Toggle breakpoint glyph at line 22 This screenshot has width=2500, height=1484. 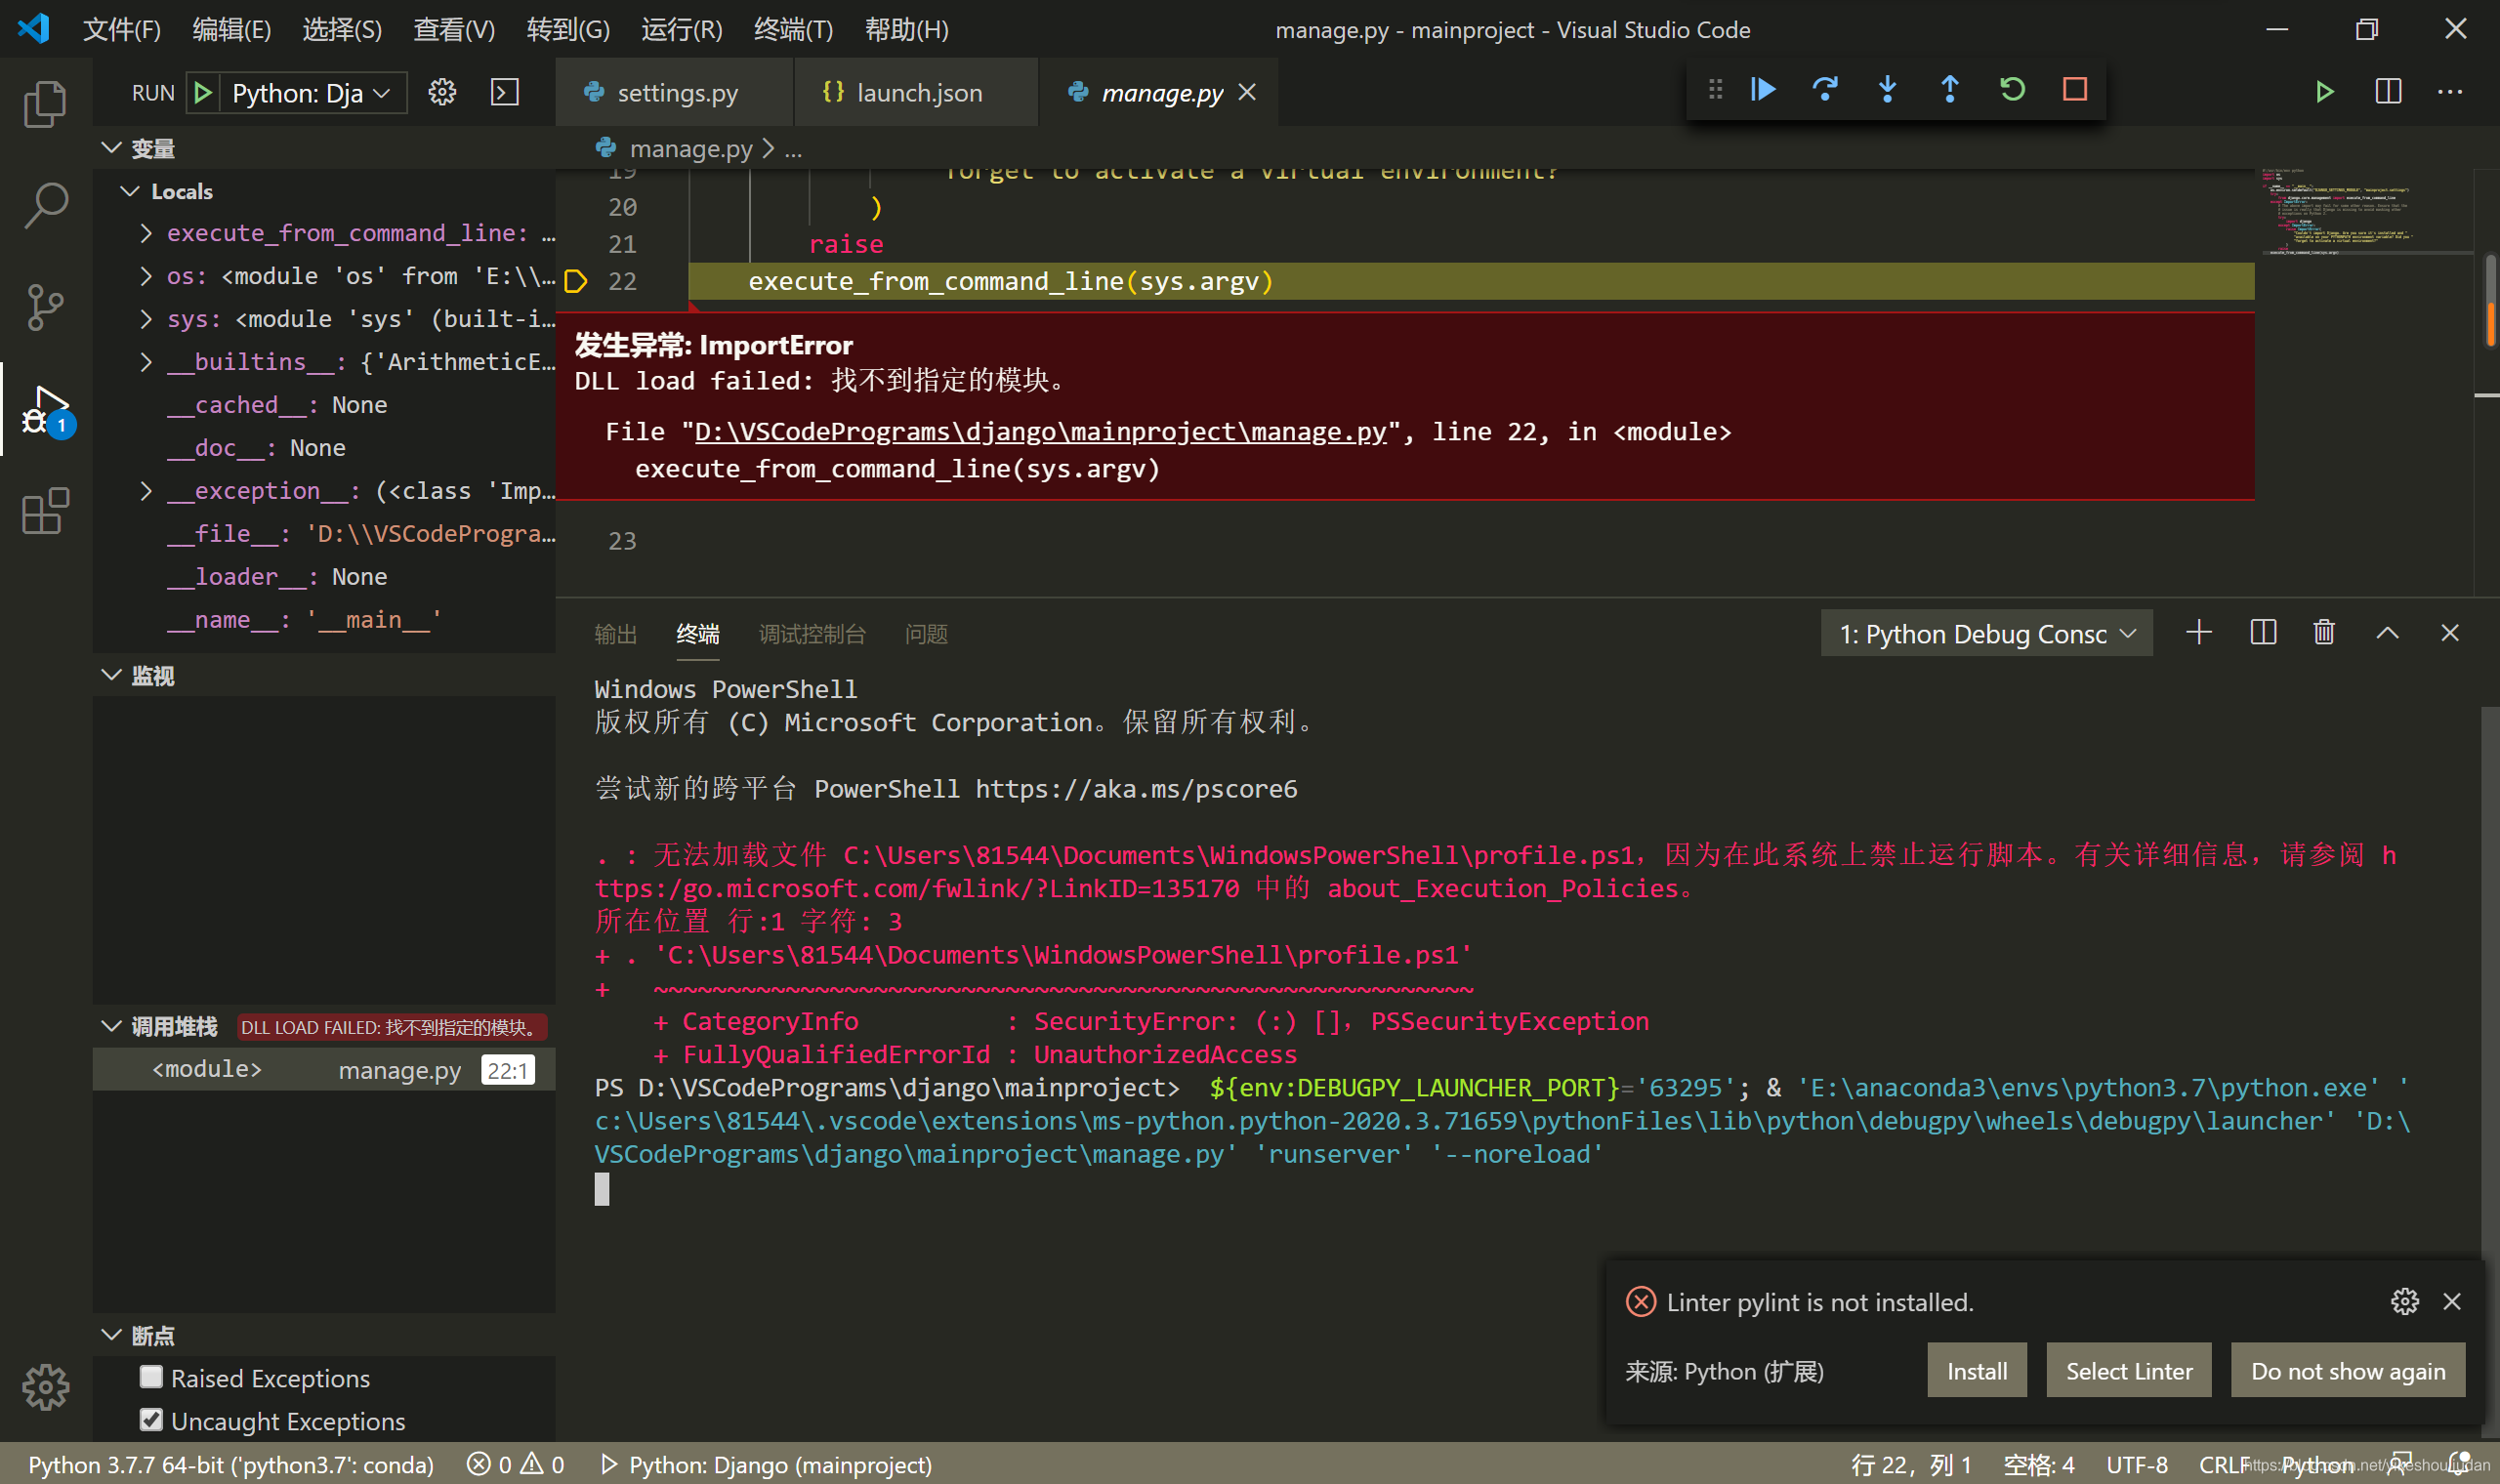point(576,282)
